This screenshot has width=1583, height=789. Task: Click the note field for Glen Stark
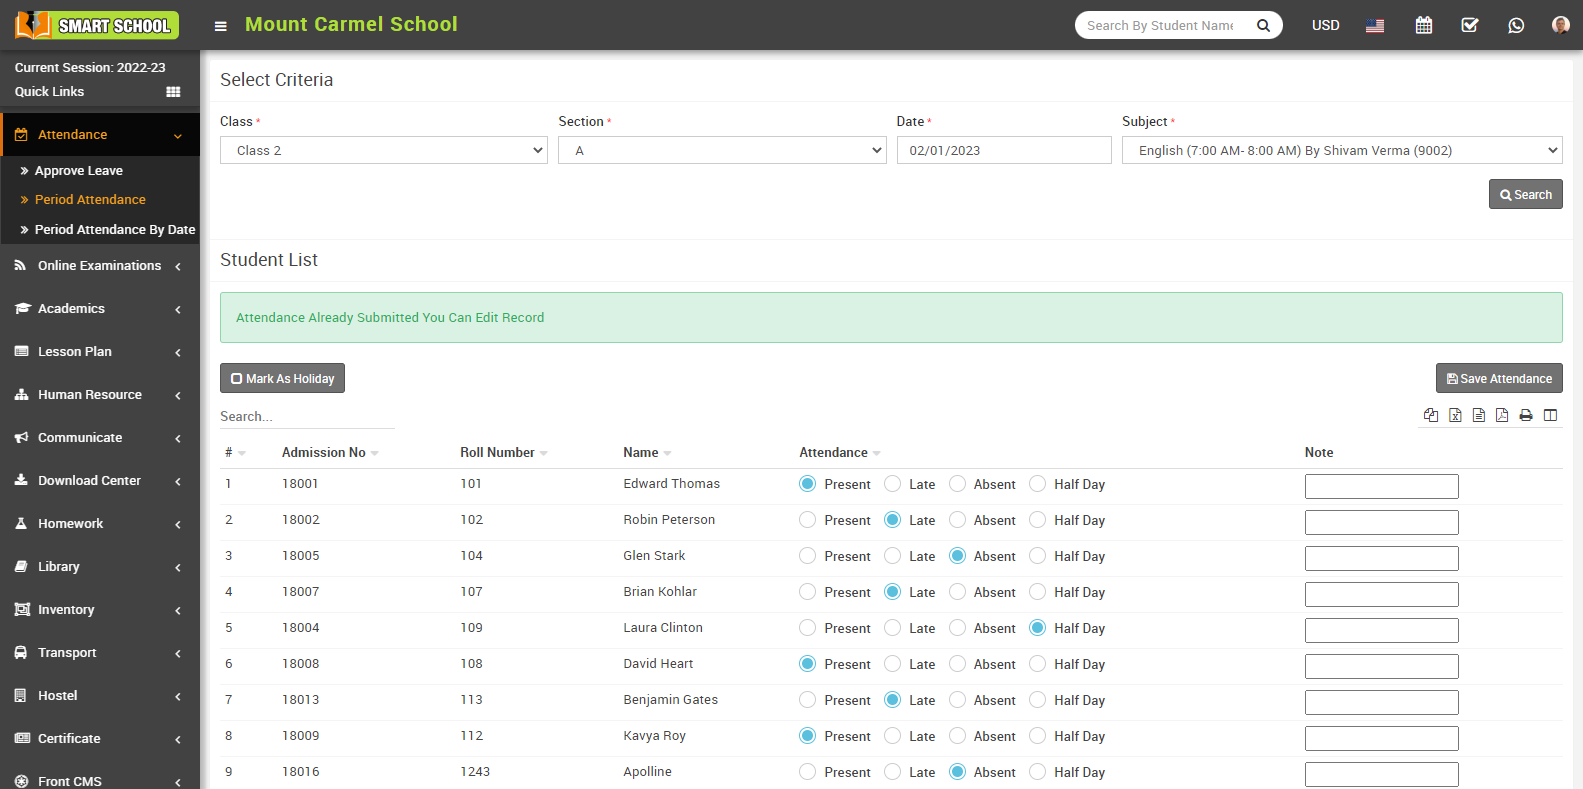(1381, 558)
